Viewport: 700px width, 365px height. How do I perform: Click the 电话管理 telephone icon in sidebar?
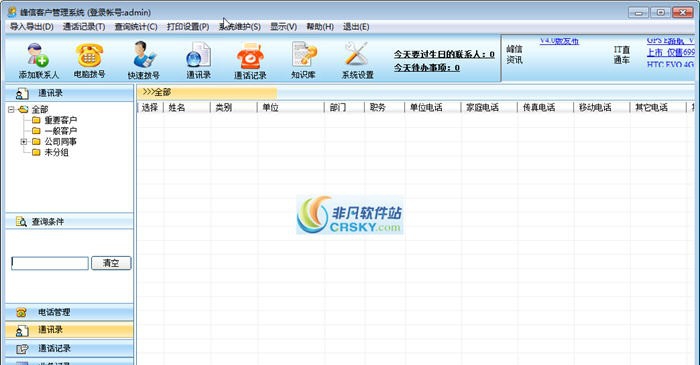(21, 312)
